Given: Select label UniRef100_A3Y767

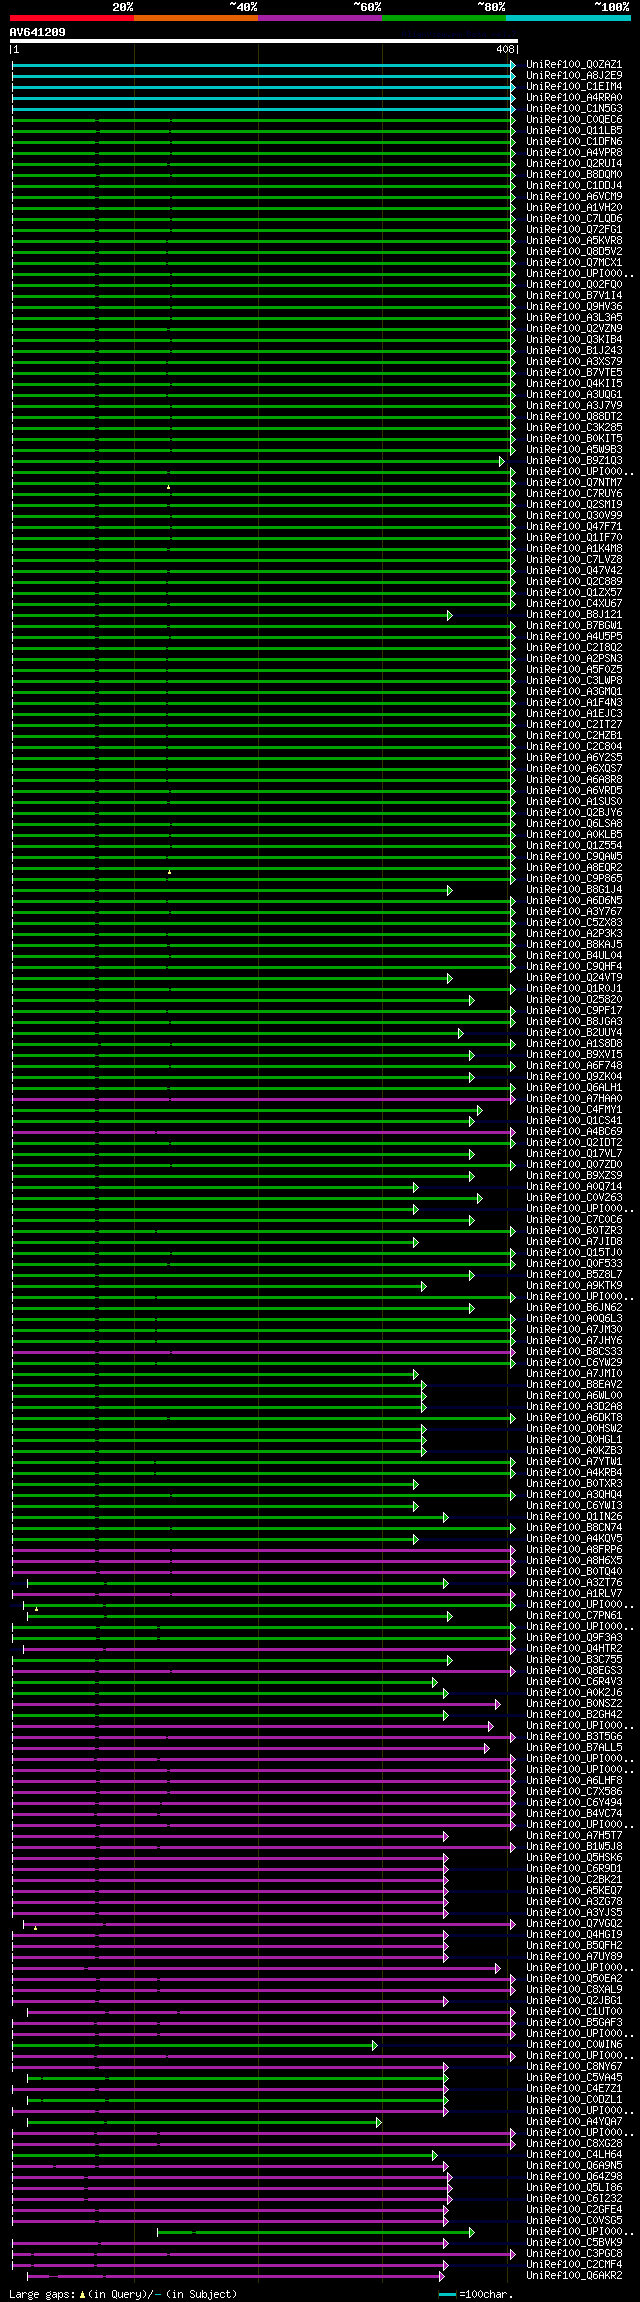Looking at the screenshot, I should (x=574, y=912).
